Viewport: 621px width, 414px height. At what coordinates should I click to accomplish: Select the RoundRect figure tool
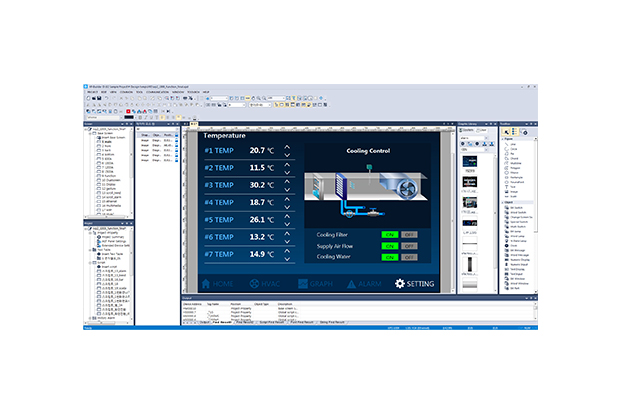click(516, 182)
